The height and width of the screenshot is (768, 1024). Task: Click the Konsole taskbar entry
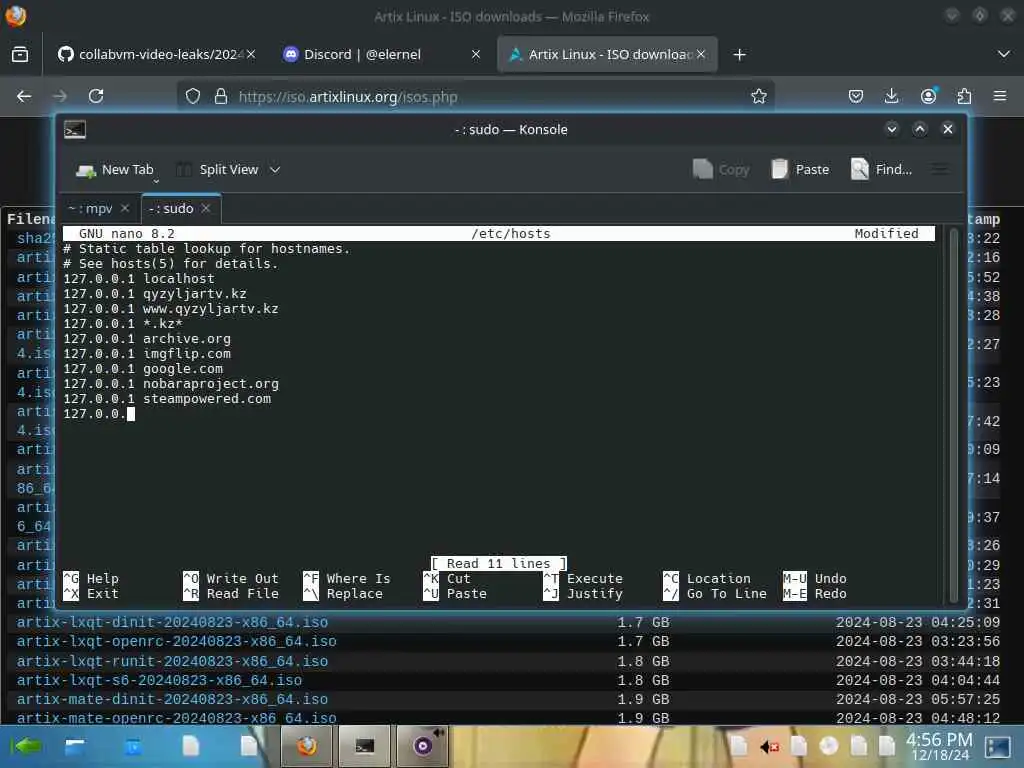click(364, 746)
